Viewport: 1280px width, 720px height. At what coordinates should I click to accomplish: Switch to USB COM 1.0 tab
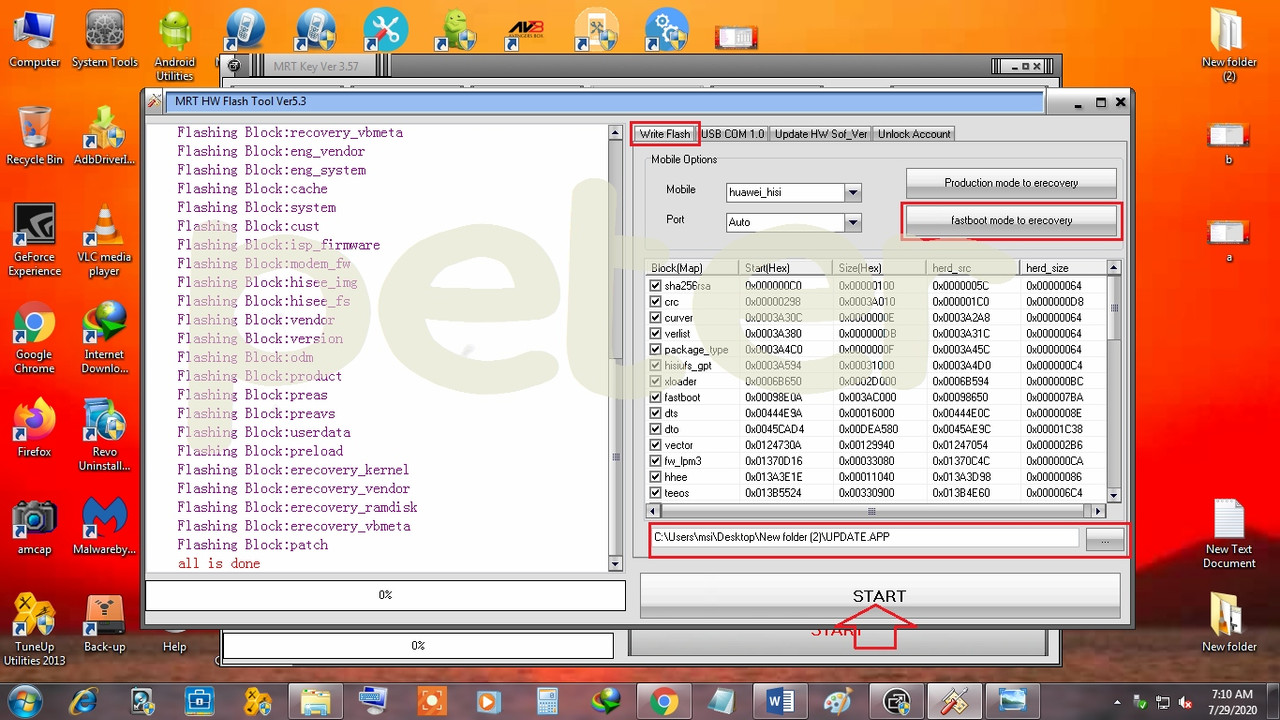732,134
